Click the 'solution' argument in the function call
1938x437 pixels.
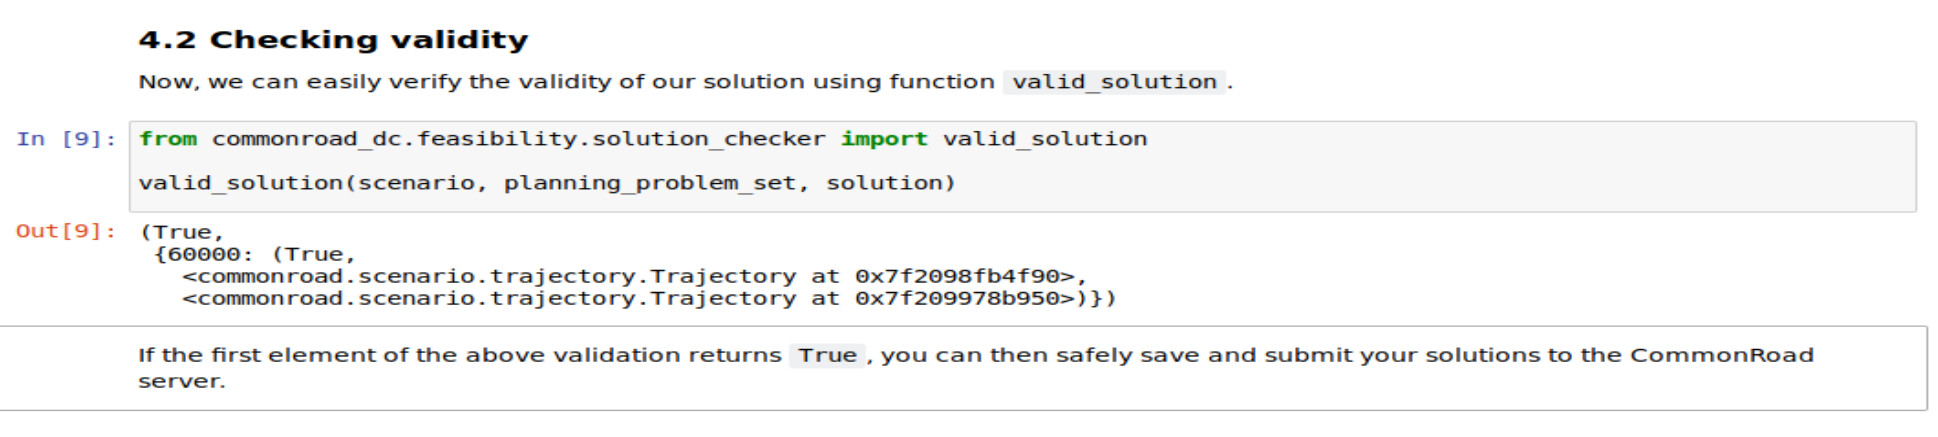coord(884,183)
